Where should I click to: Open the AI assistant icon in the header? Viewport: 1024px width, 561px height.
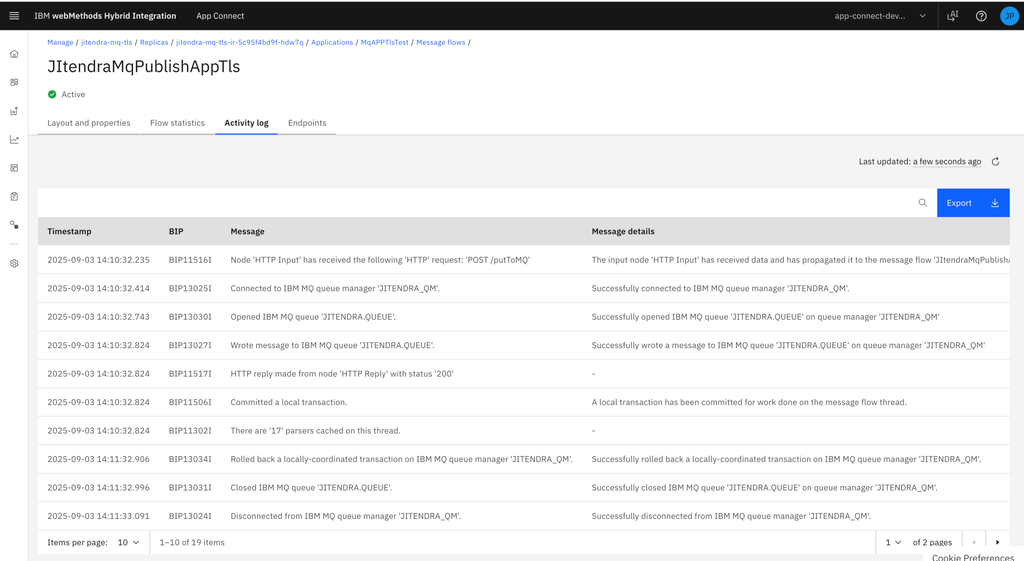952,16
